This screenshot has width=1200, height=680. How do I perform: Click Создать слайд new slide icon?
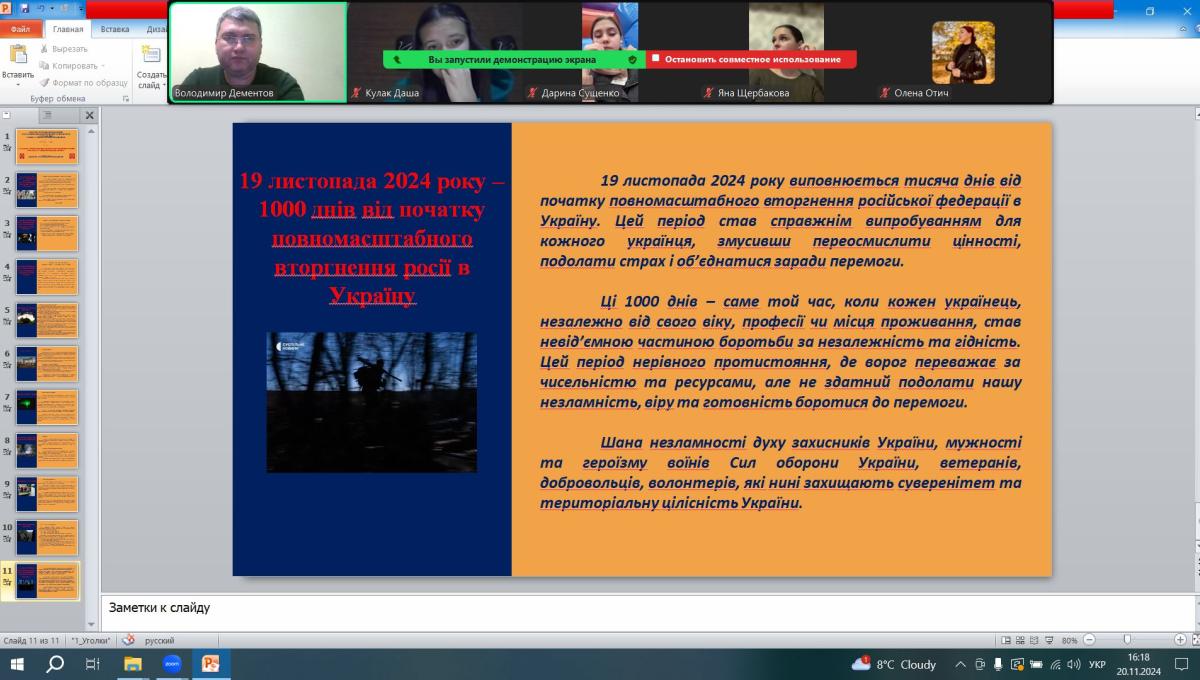[151, 55]
